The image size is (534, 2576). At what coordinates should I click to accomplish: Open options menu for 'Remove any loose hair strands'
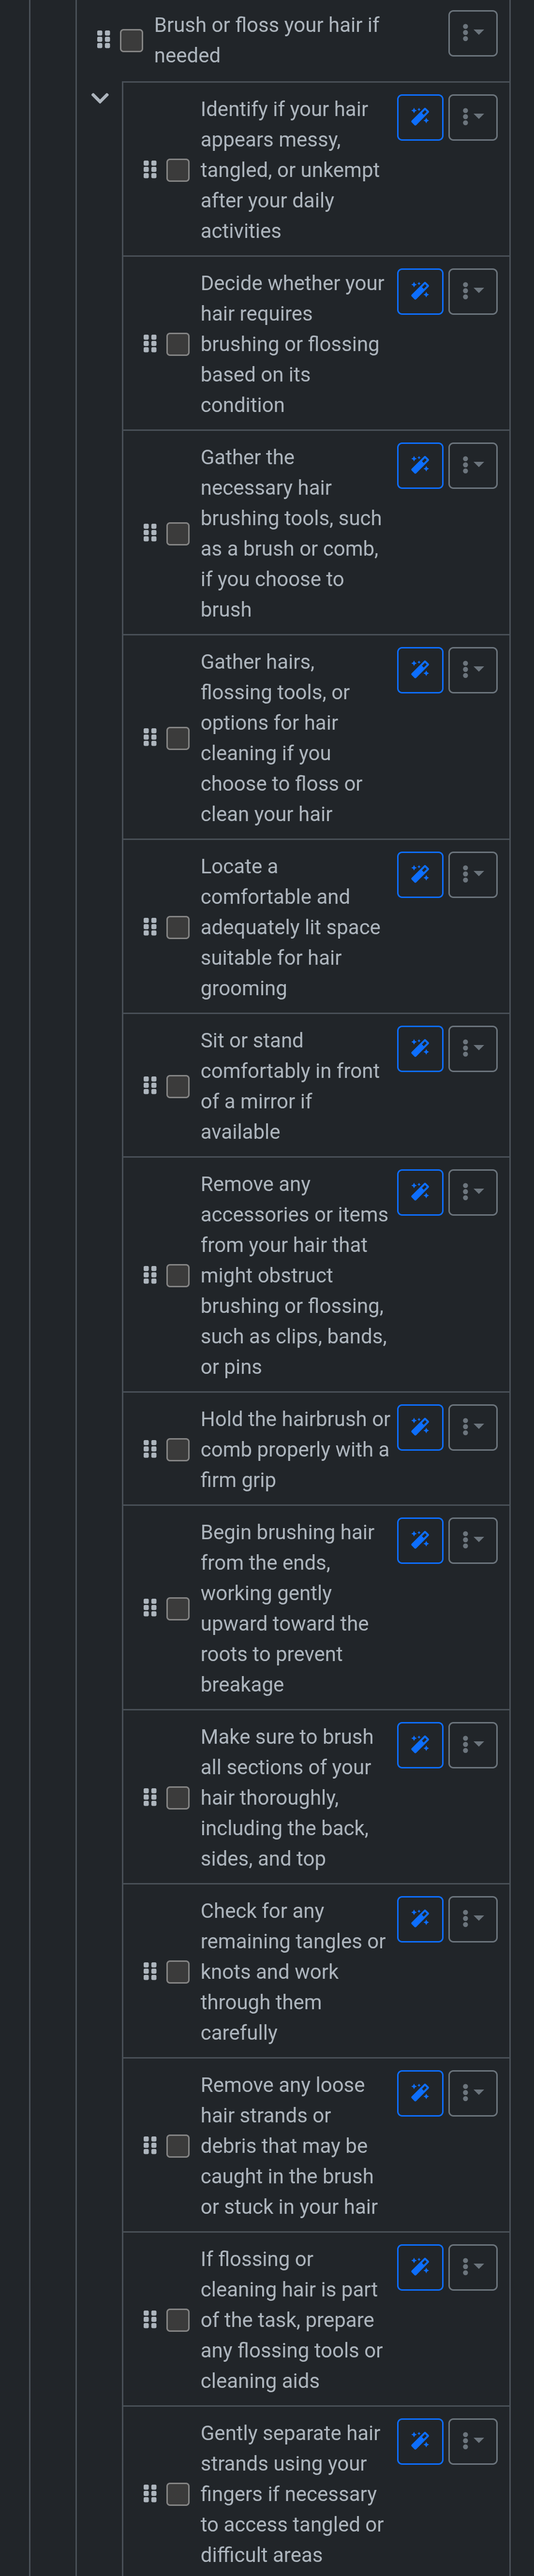pos(473,2093)
